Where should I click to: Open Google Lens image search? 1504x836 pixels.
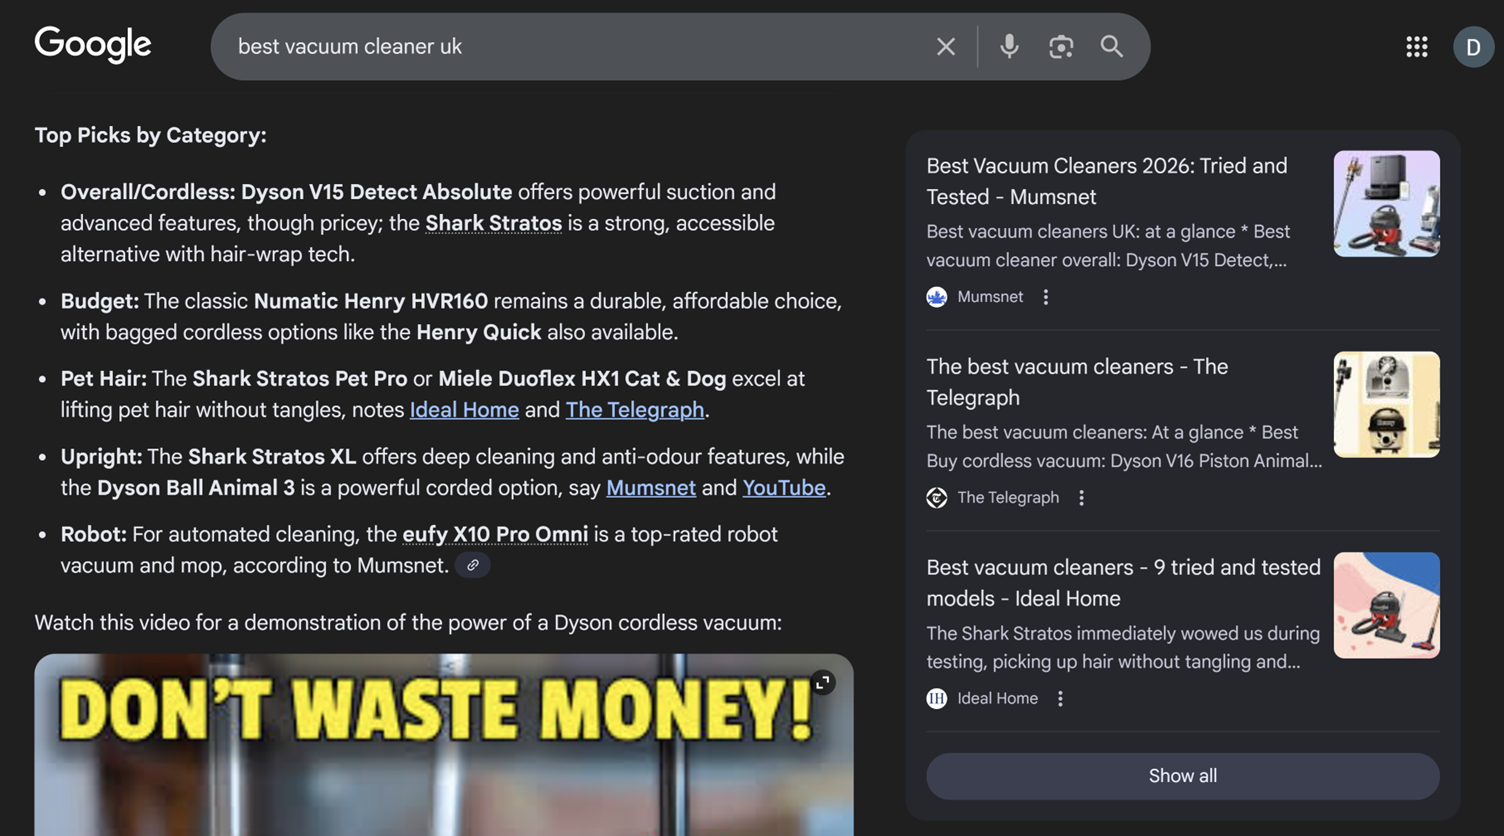coord(1060,47)
